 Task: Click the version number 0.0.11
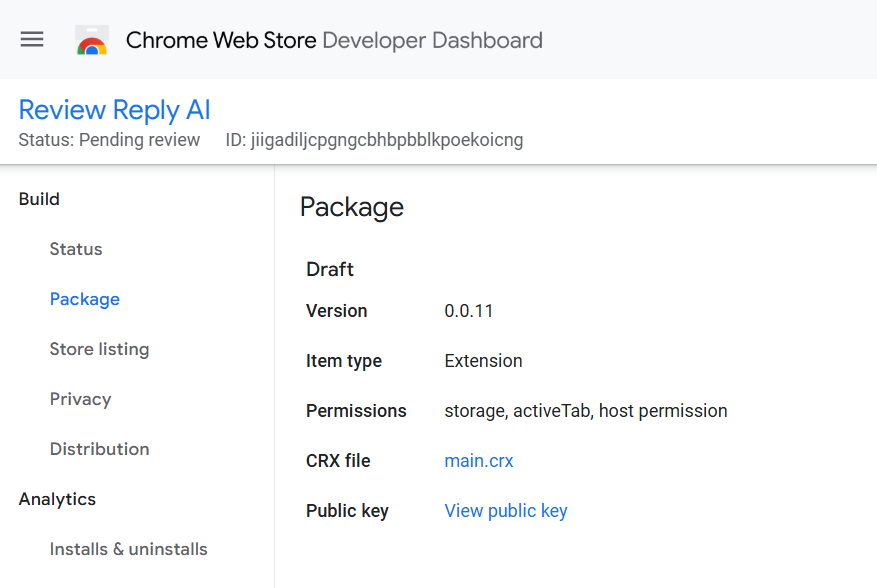[x=469, y=311]
